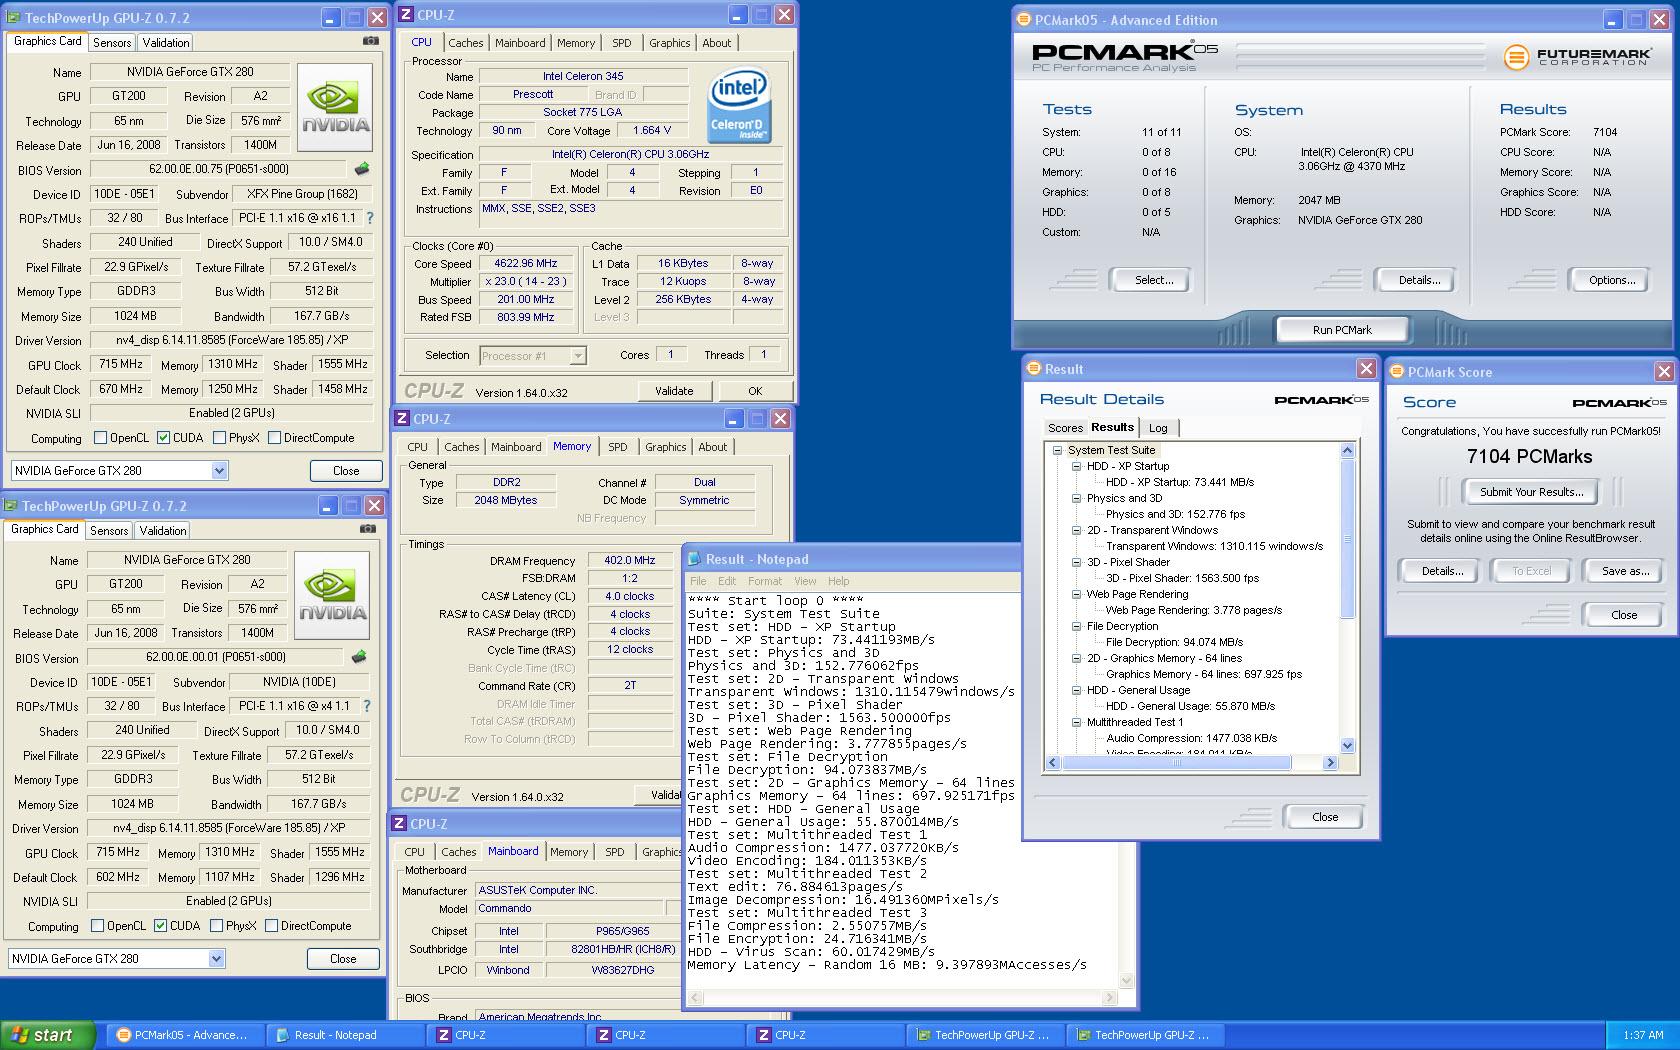Click the Select button under Tests
The height and width of the screenshot is (1050, 1680).
(x=1153, y=280)
